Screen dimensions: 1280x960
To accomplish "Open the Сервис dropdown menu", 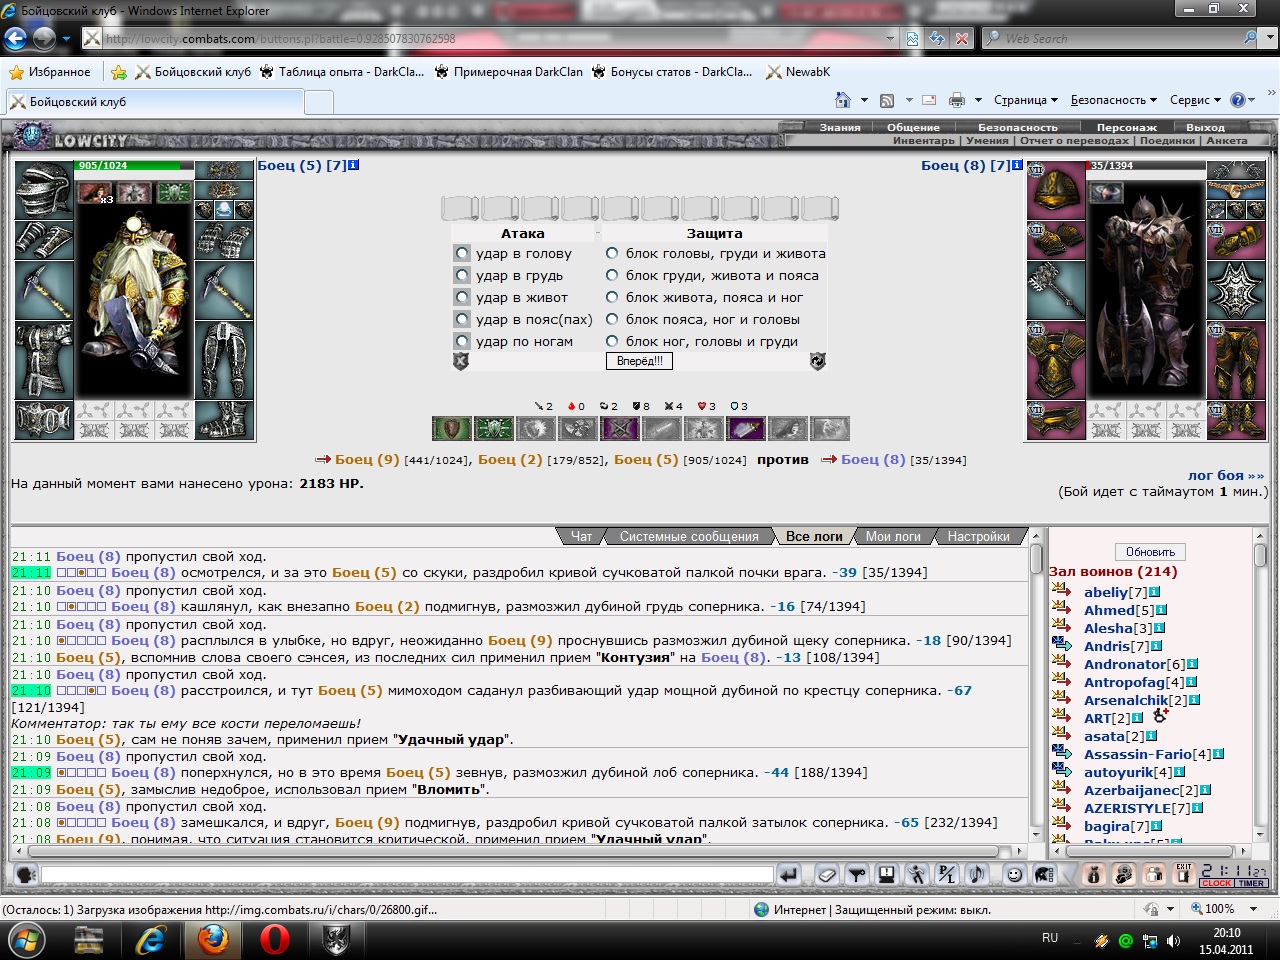I will pyautogui.click(x=1195, y=100).
